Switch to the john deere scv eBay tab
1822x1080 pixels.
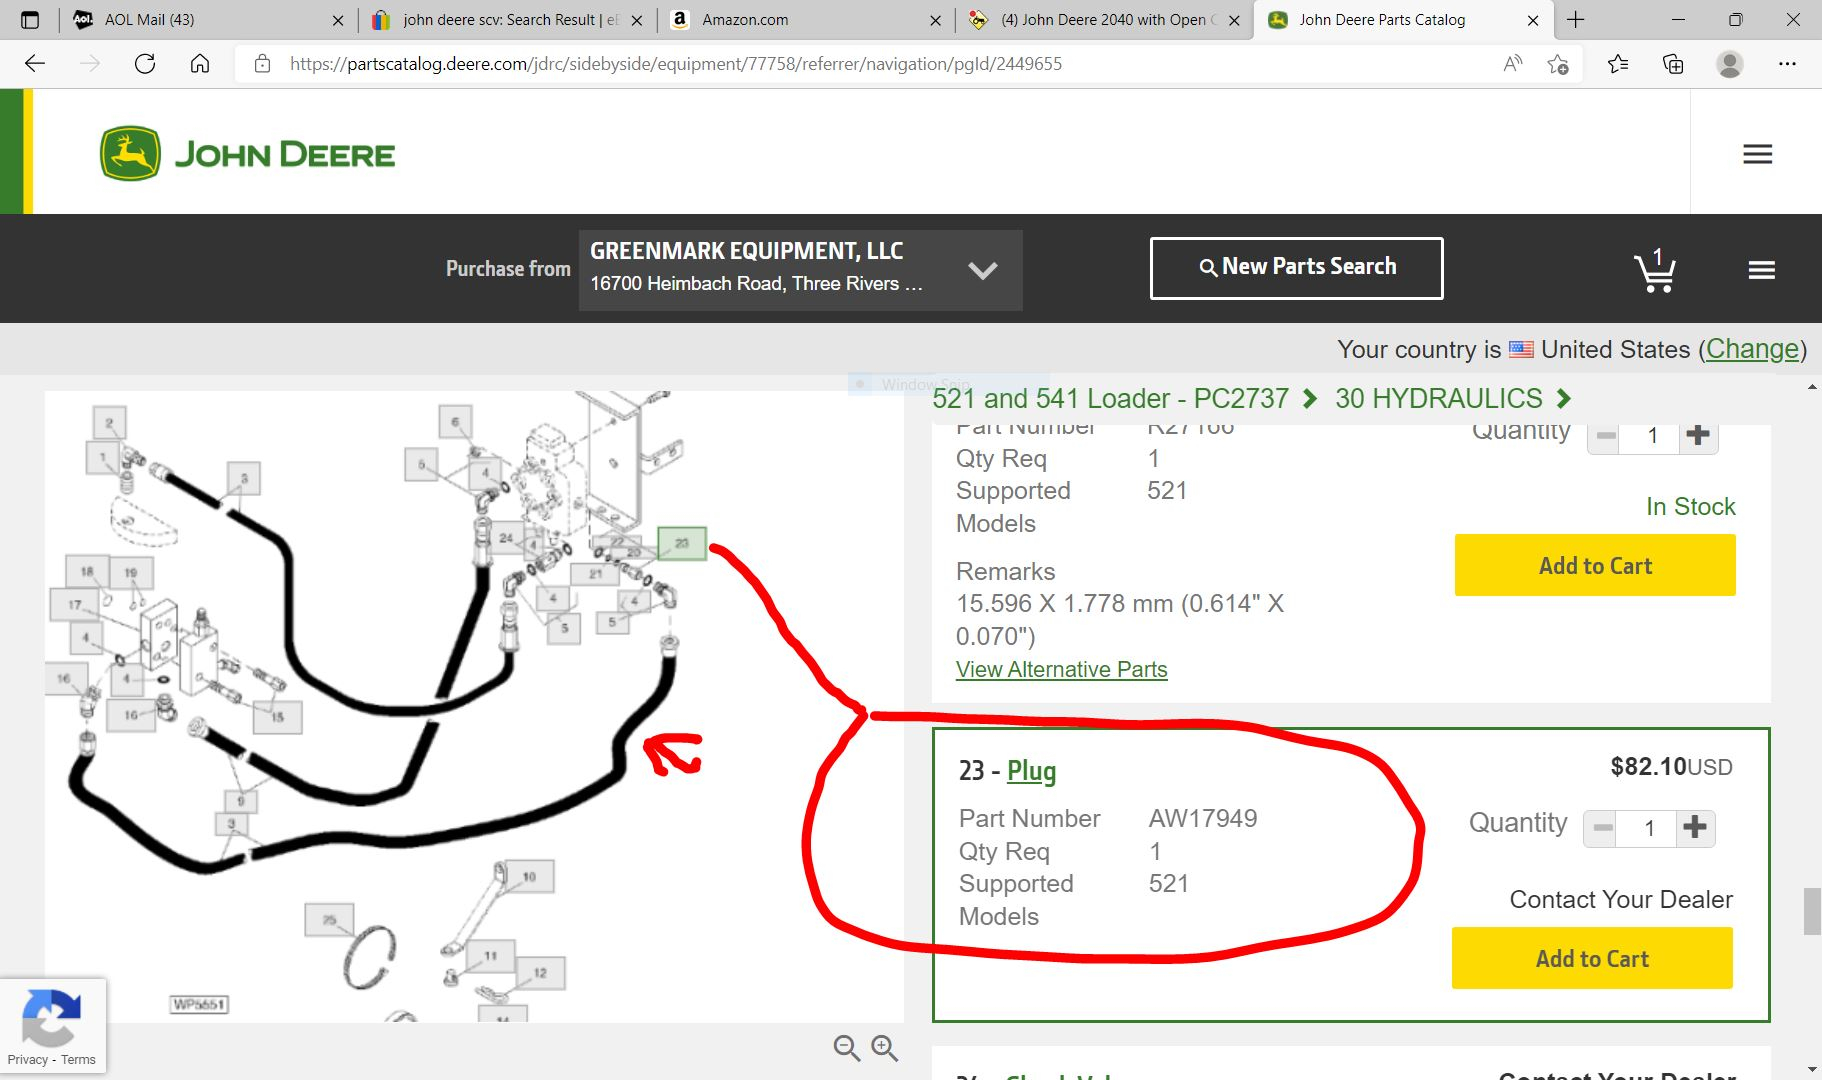[507, 20]
